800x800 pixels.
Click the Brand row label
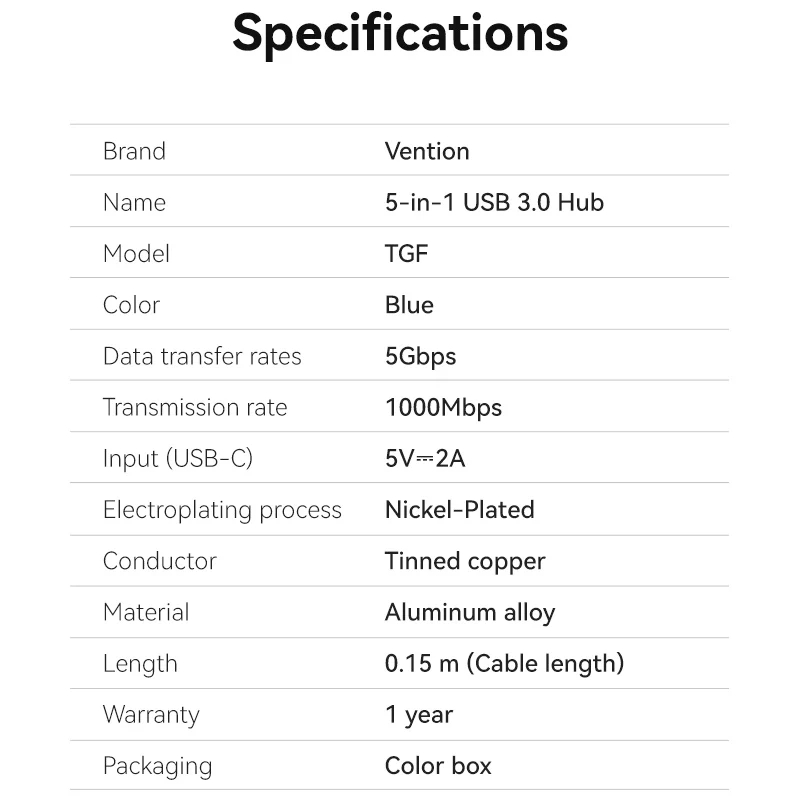coord(134,151)
